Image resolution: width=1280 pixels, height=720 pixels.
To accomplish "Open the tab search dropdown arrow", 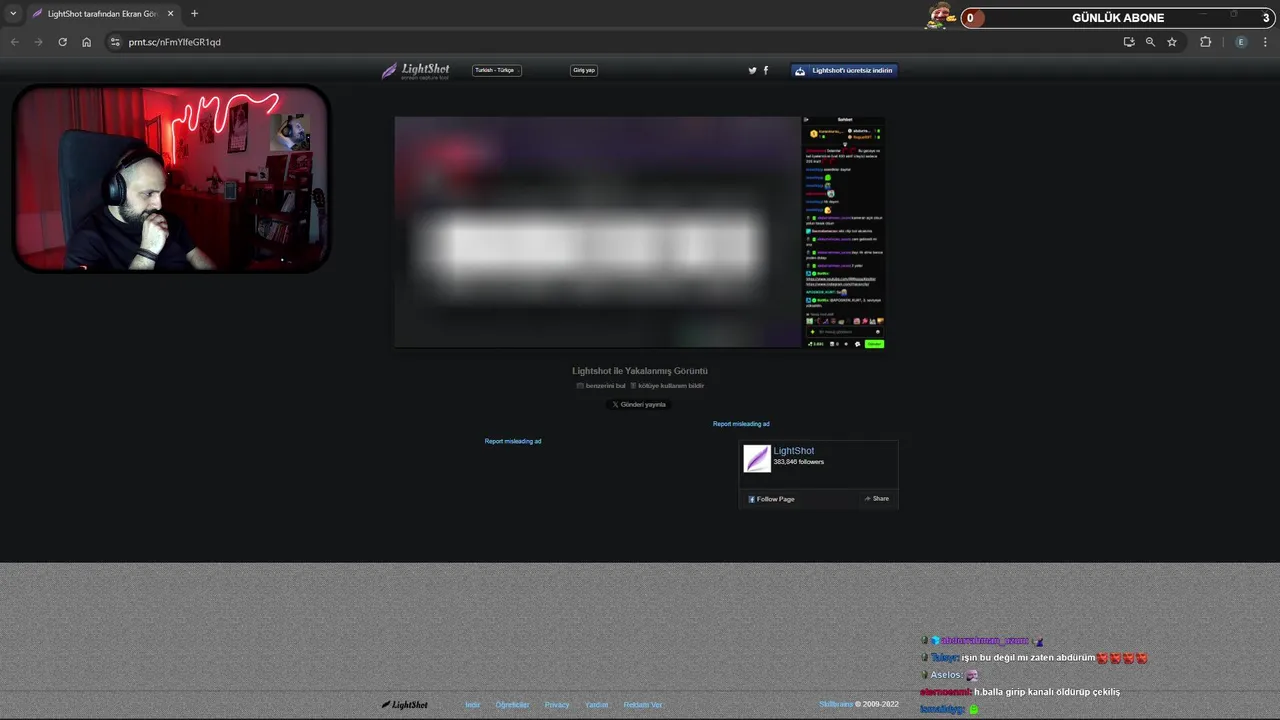I will point(13,14).
